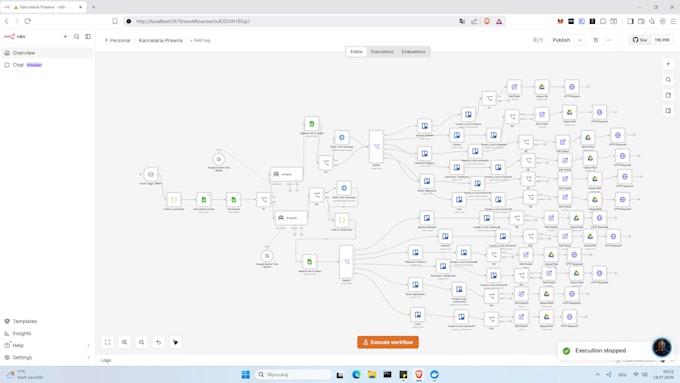The width and height of the screenshot is (680, 383).
Task: Bookmark this page in the browser
Action: (115, 21)
